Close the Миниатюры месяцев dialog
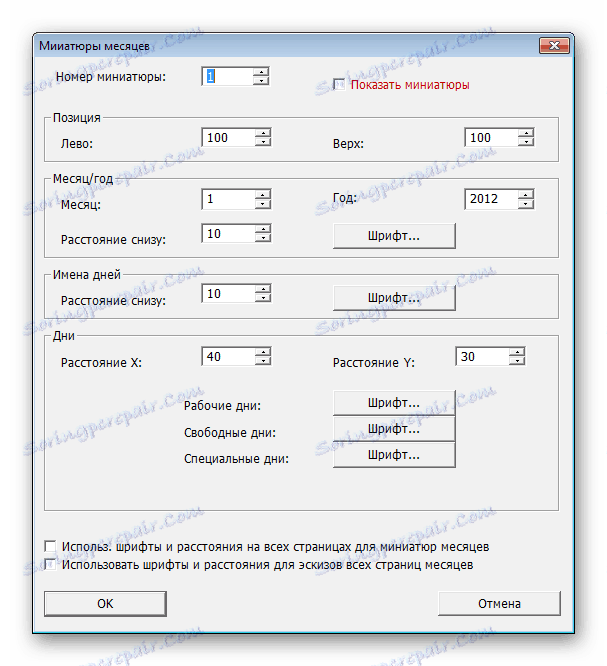The height and width of the screenshot is (666, 607). [554, 45]
